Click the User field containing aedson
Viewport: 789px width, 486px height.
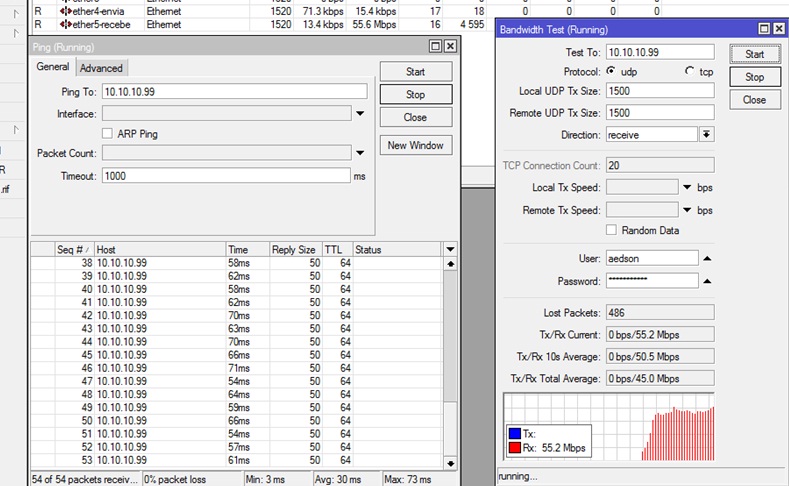[x=652, y=258]
